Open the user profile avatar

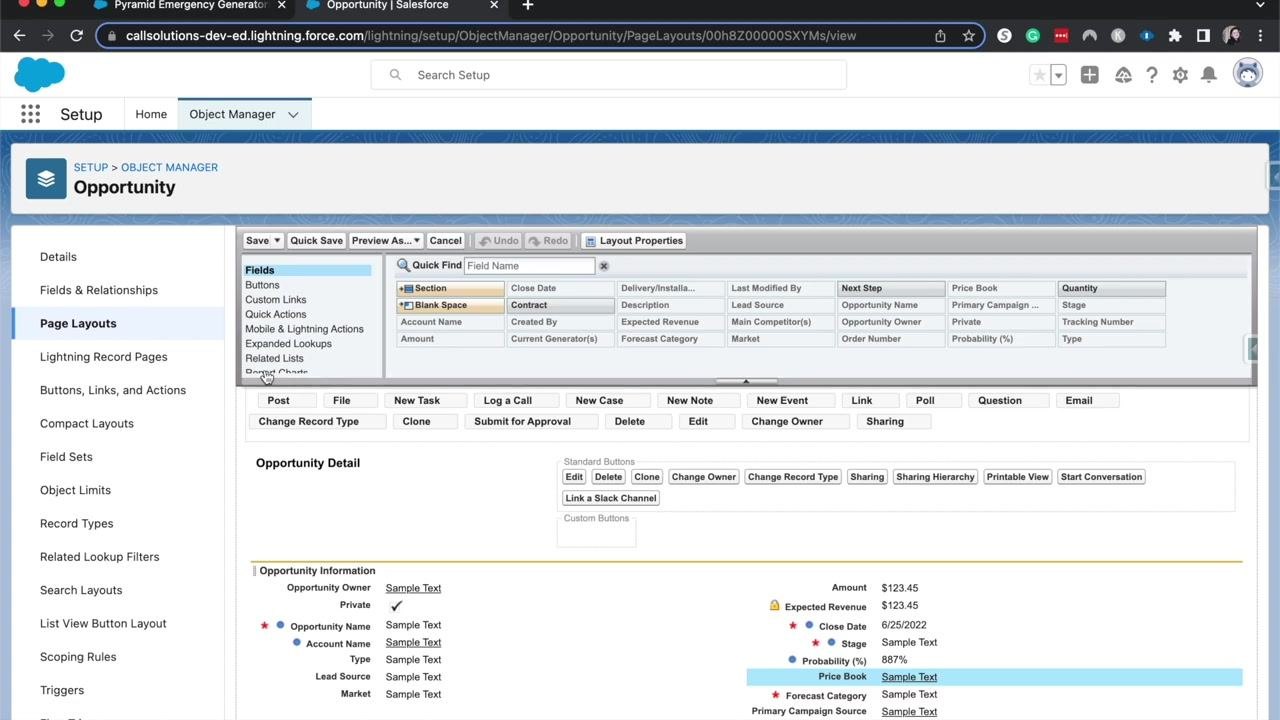pyautogui.click(x=1247, y=73)
